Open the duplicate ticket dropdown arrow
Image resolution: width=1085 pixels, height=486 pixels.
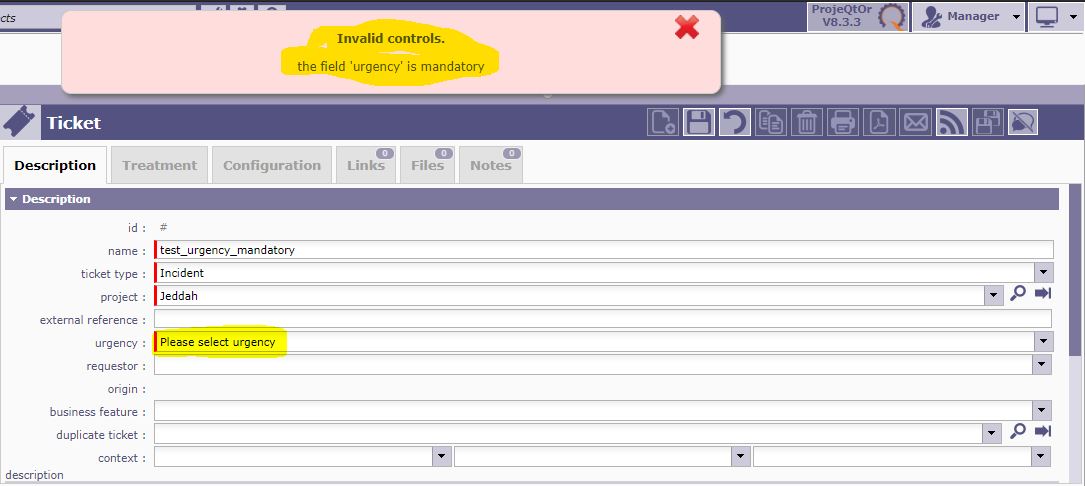tap(993, 434)
